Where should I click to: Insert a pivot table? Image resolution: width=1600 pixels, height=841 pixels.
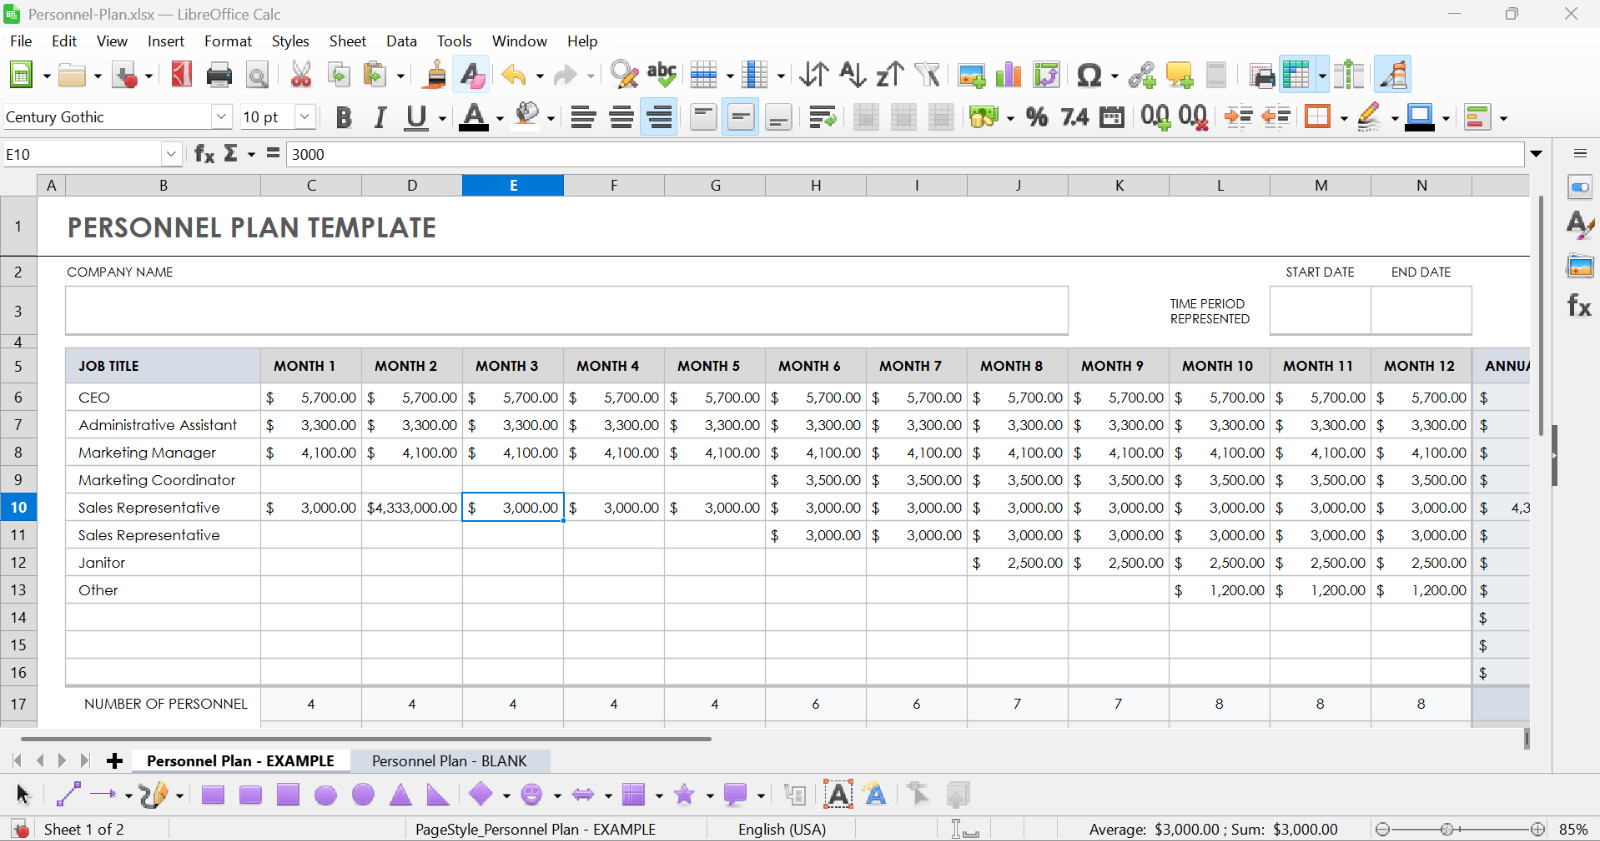(1046, 75)
